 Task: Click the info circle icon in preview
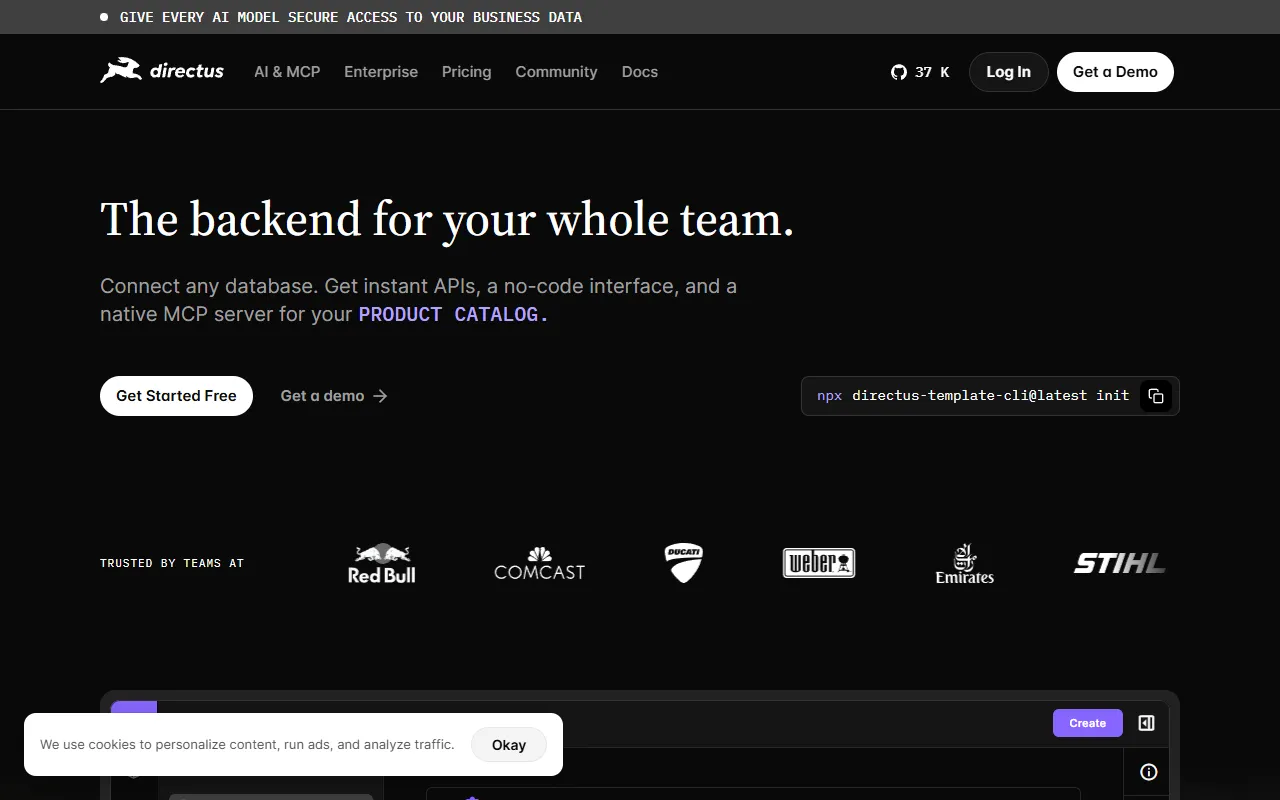(1148, 771)
